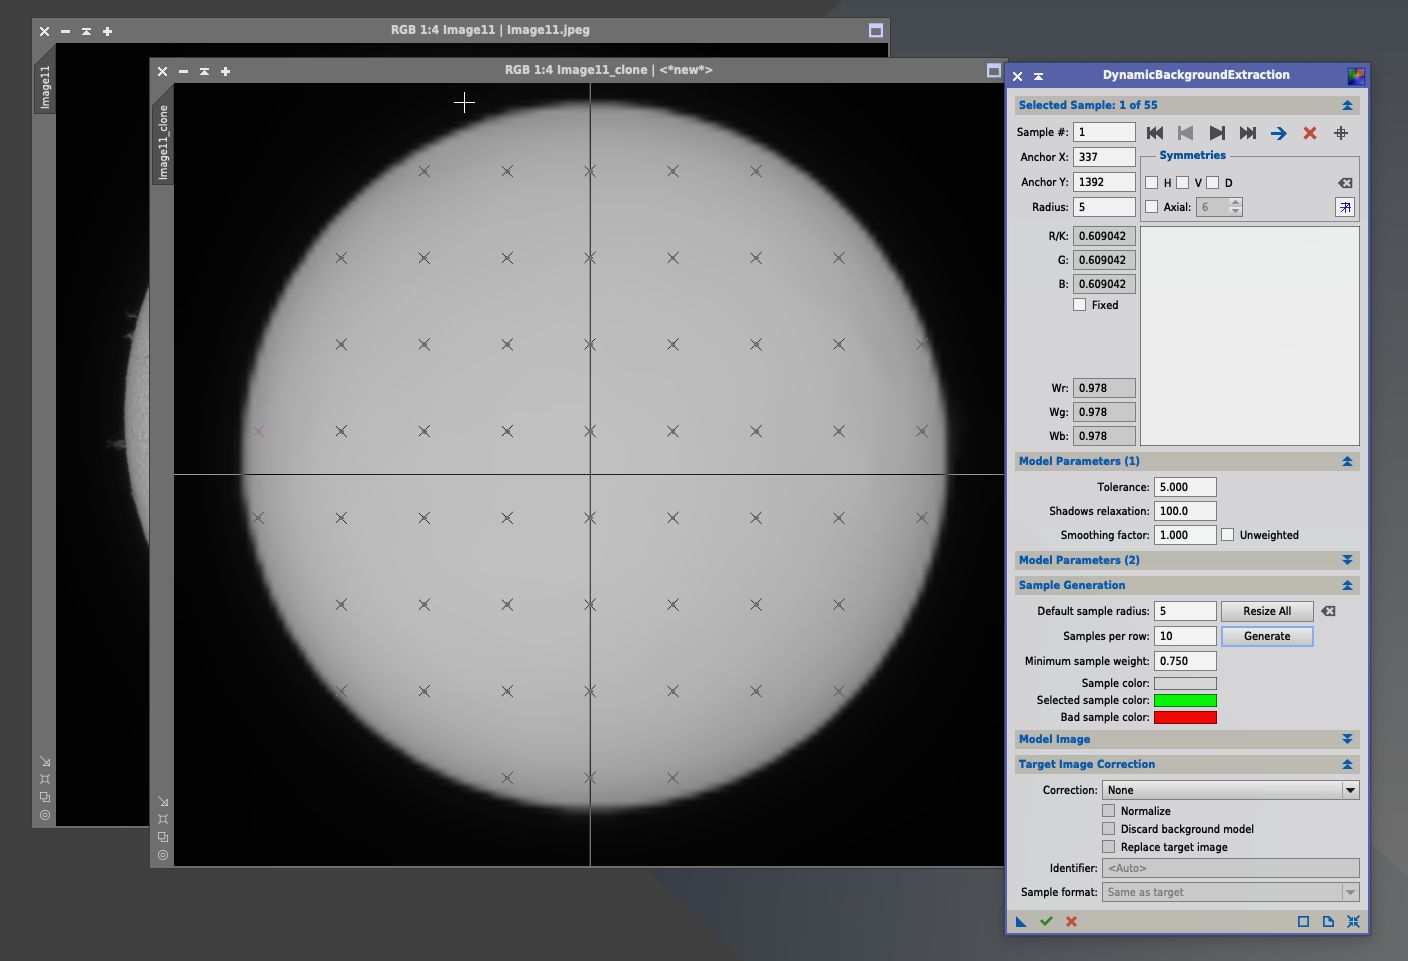Click the colorful process icon in DBE title bar
Screen dimensions: 1408x961
pyautogui.click(x=1356, y=75)
